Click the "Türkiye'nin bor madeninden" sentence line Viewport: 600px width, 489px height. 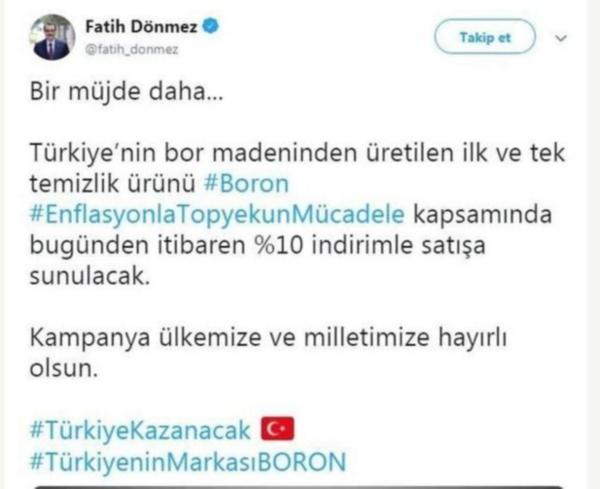coord(297,153)
